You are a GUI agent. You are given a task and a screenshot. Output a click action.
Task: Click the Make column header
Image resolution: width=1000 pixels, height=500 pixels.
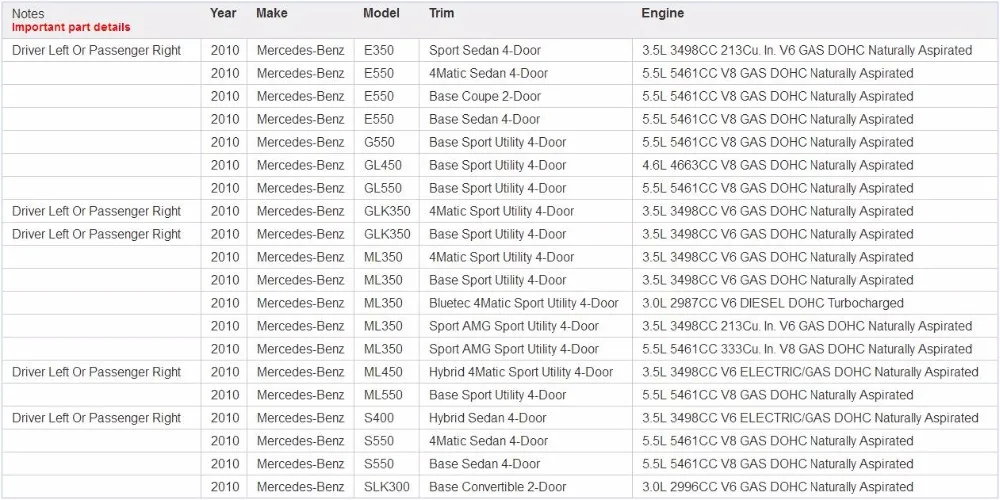(x=272, y=13)
